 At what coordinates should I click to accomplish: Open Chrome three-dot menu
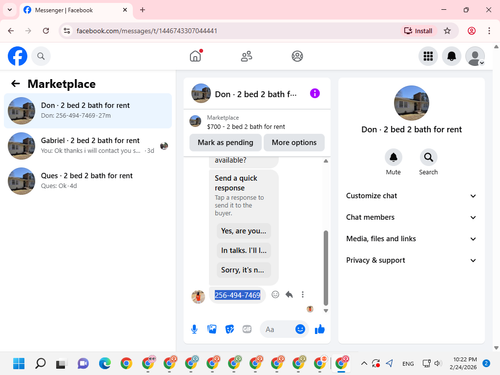pos(489,31)
